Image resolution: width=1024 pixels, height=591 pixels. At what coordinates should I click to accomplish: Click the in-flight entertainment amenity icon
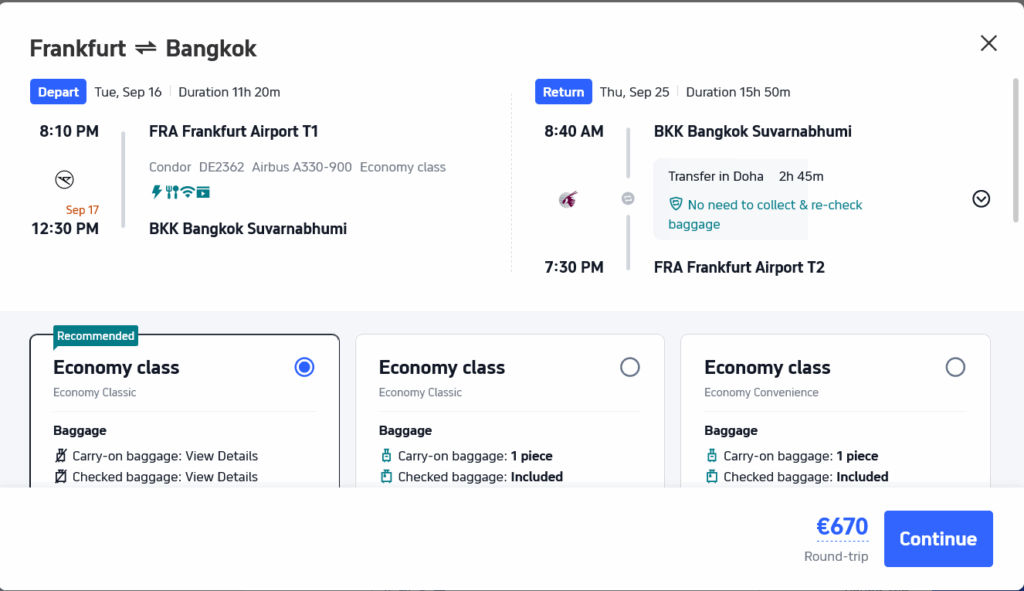[x=204, y=191]
